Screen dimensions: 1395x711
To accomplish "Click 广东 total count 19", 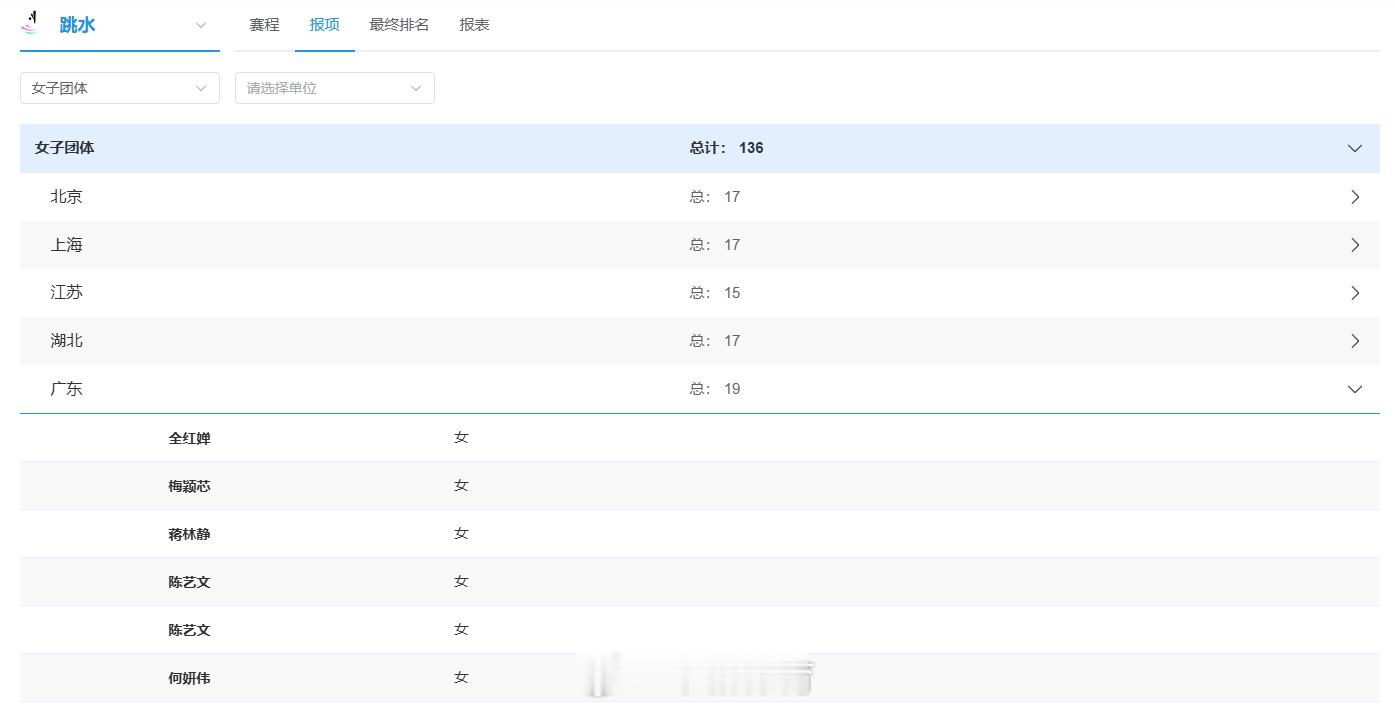I will (x=715, y=389).
